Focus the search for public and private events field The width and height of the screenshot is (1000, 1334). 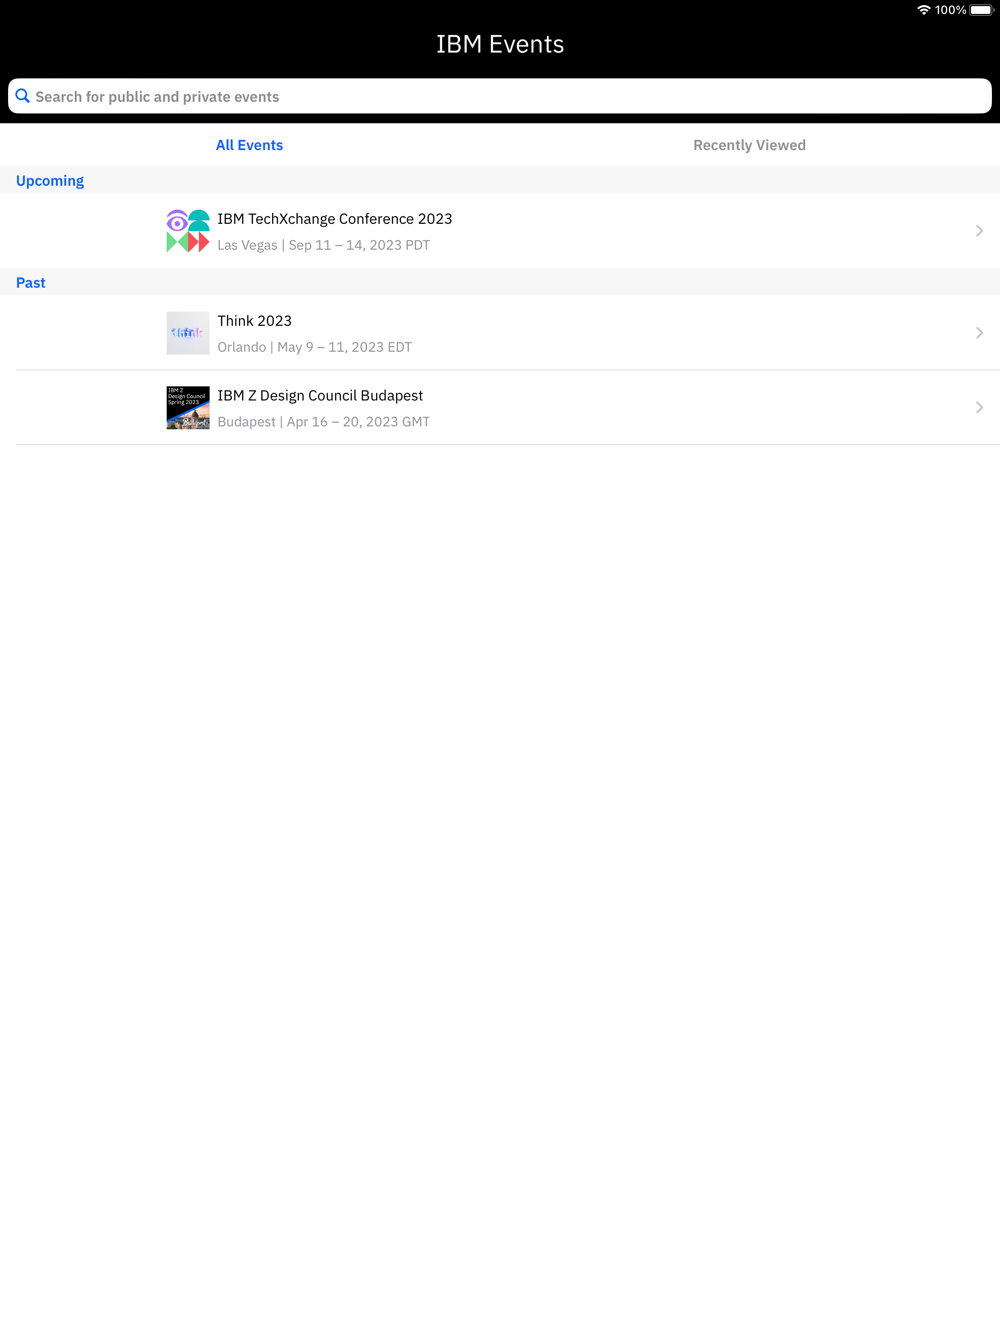pos(500,96)
